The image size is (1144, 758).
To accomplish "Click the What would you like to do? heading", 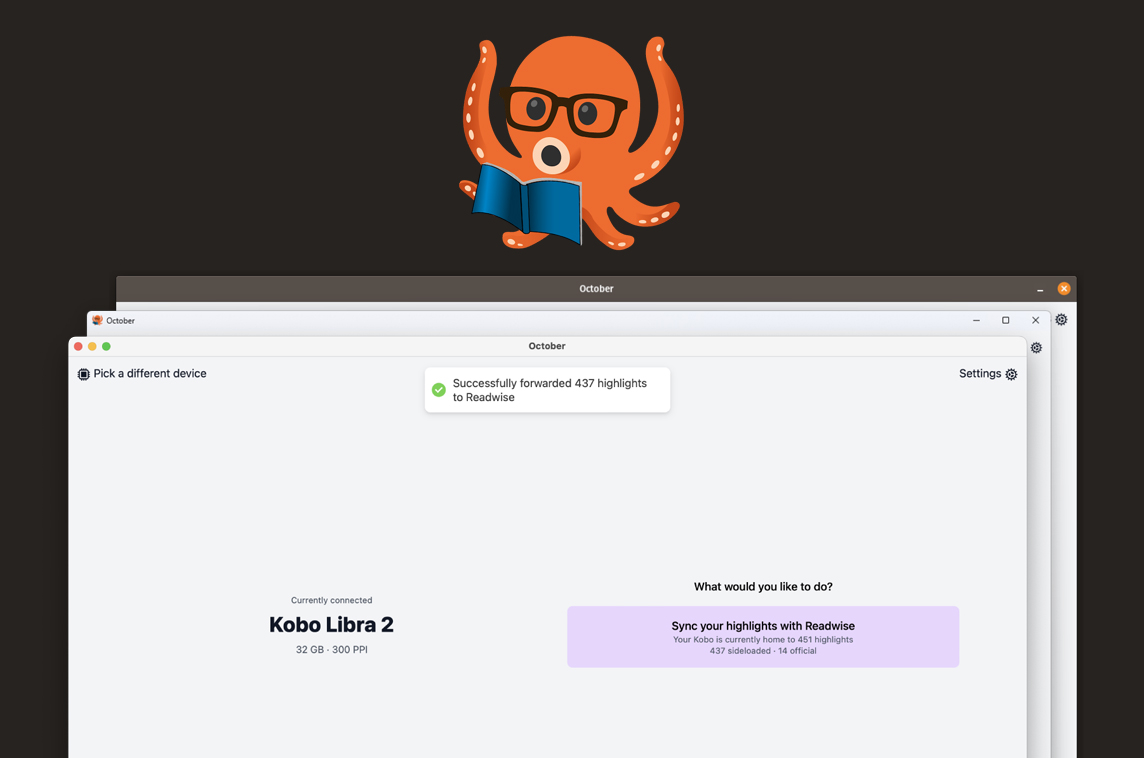I will tap(763, 587).
